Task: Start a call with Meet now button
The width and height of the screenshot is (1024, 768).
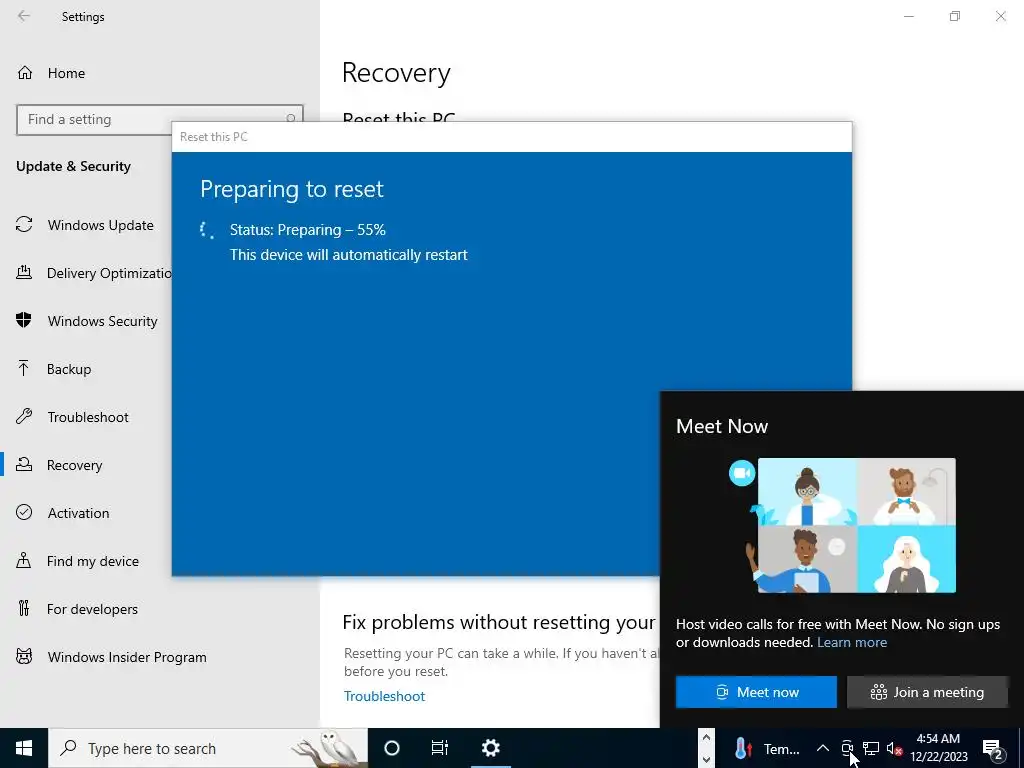Action: pyautogui.click(x=756, y=692)
